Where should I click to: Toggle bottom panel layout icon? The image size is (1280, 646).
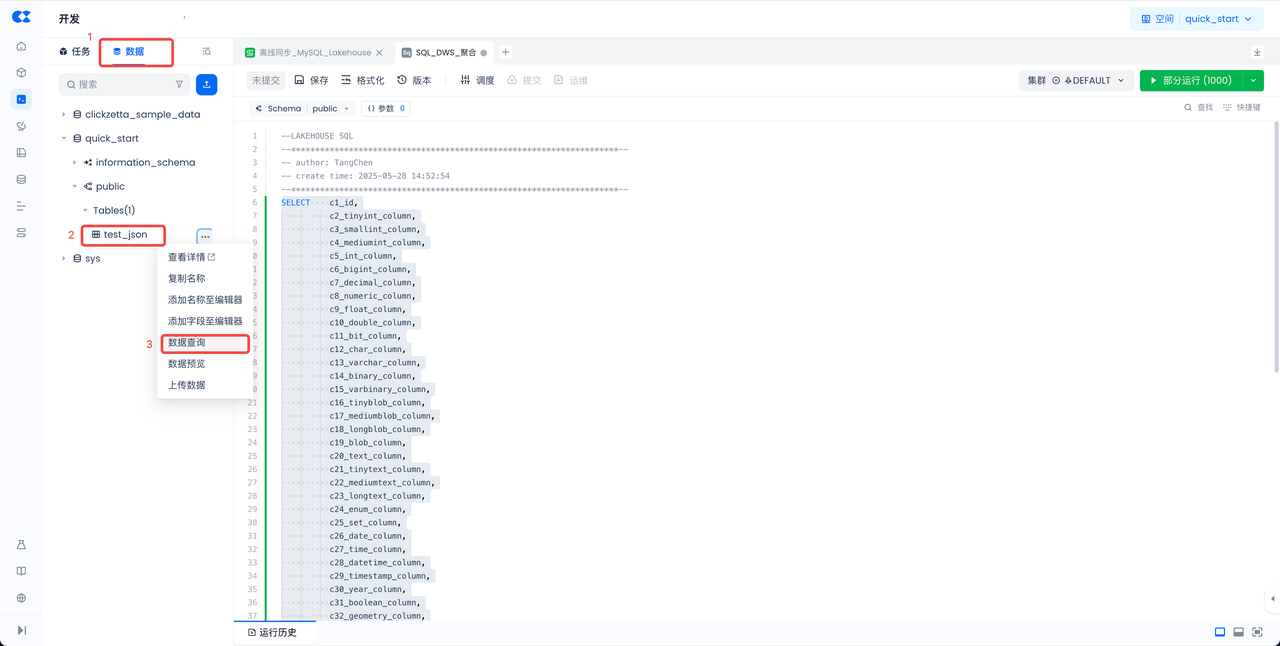point(1238,632)
